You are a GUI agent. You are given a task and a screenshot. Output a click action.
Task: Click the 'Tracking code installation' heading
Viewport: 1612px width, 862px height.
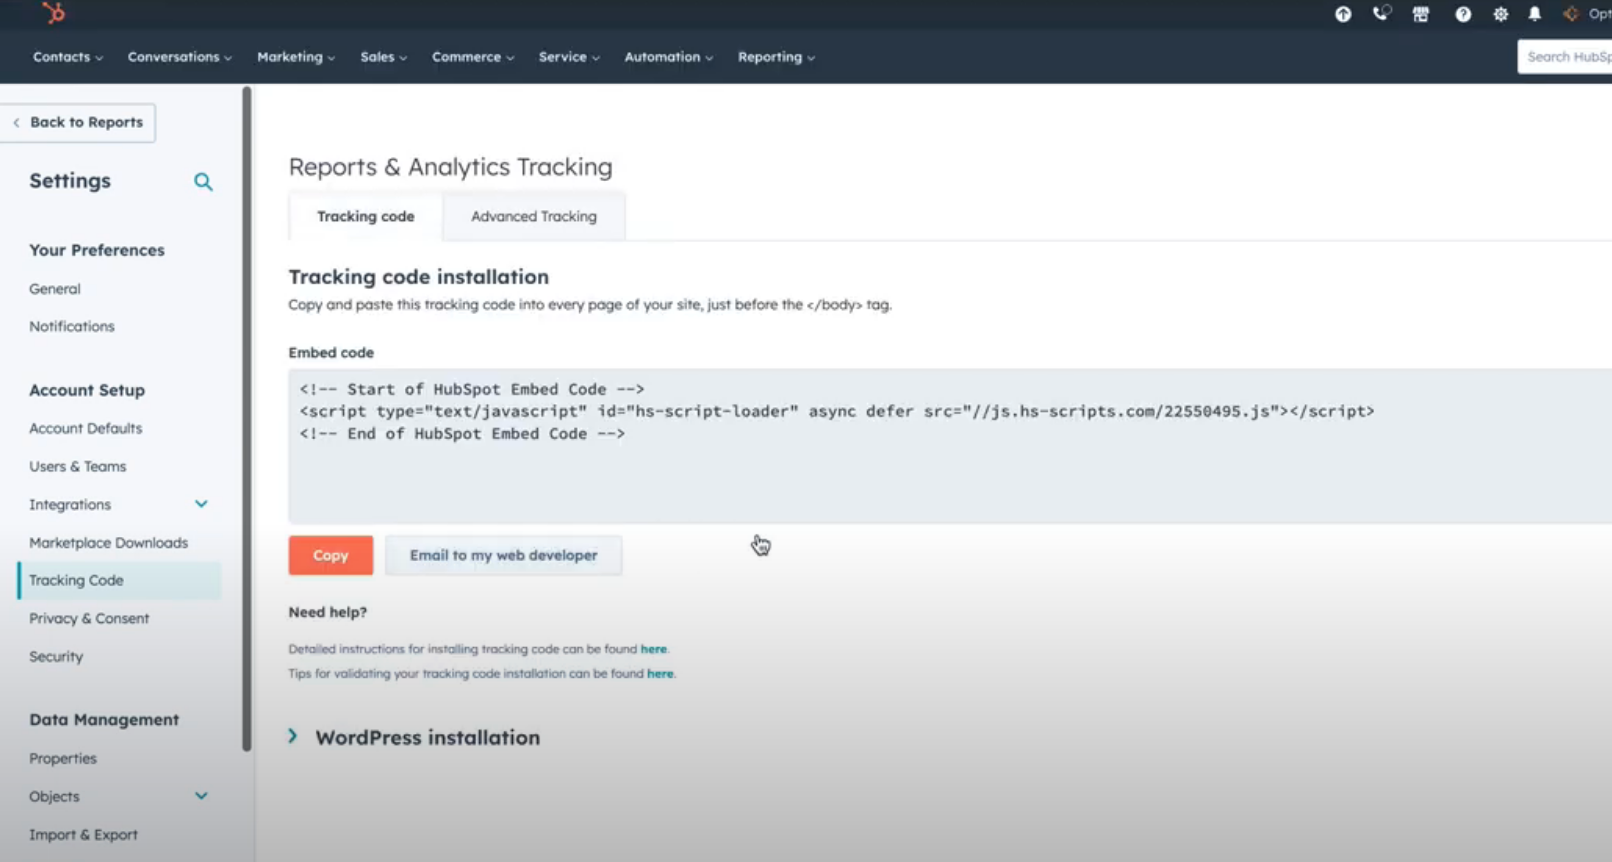(419, 277)
